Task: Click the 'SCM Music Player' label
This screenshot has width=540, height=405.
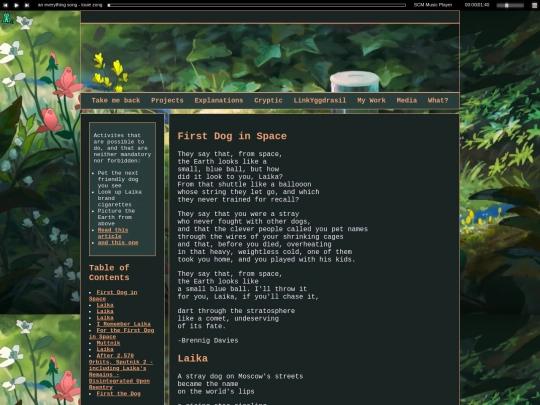Action: click(433, 5)
